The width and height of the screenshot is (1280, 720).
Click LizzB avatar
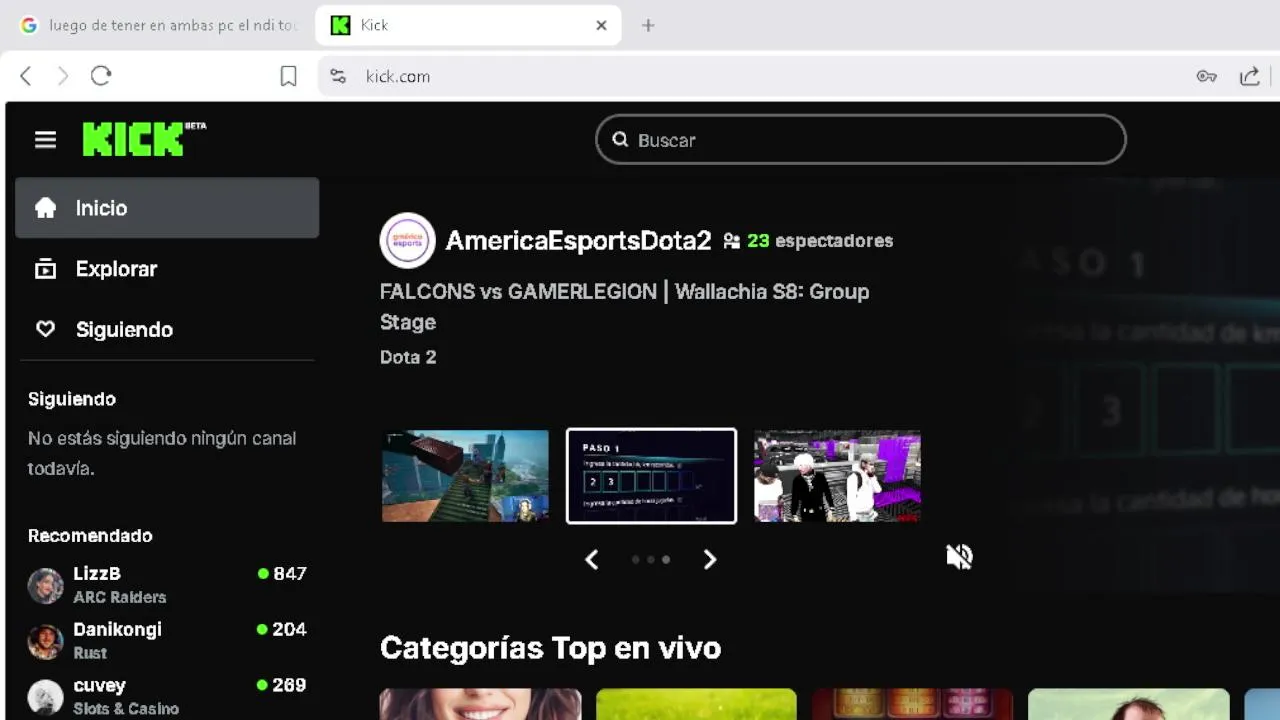[x=45, y=586]
